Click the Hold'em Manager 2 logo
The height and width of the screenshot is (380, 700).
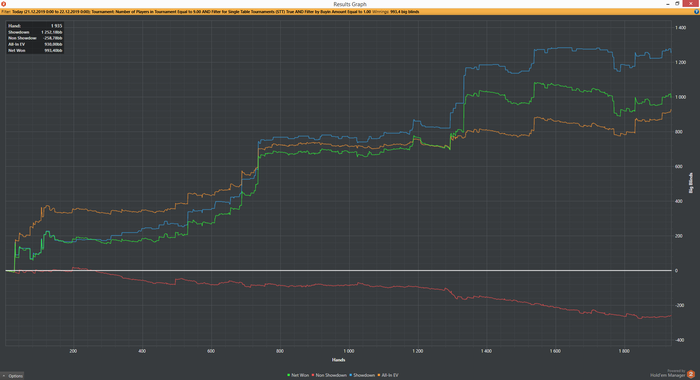pos(691,374)
